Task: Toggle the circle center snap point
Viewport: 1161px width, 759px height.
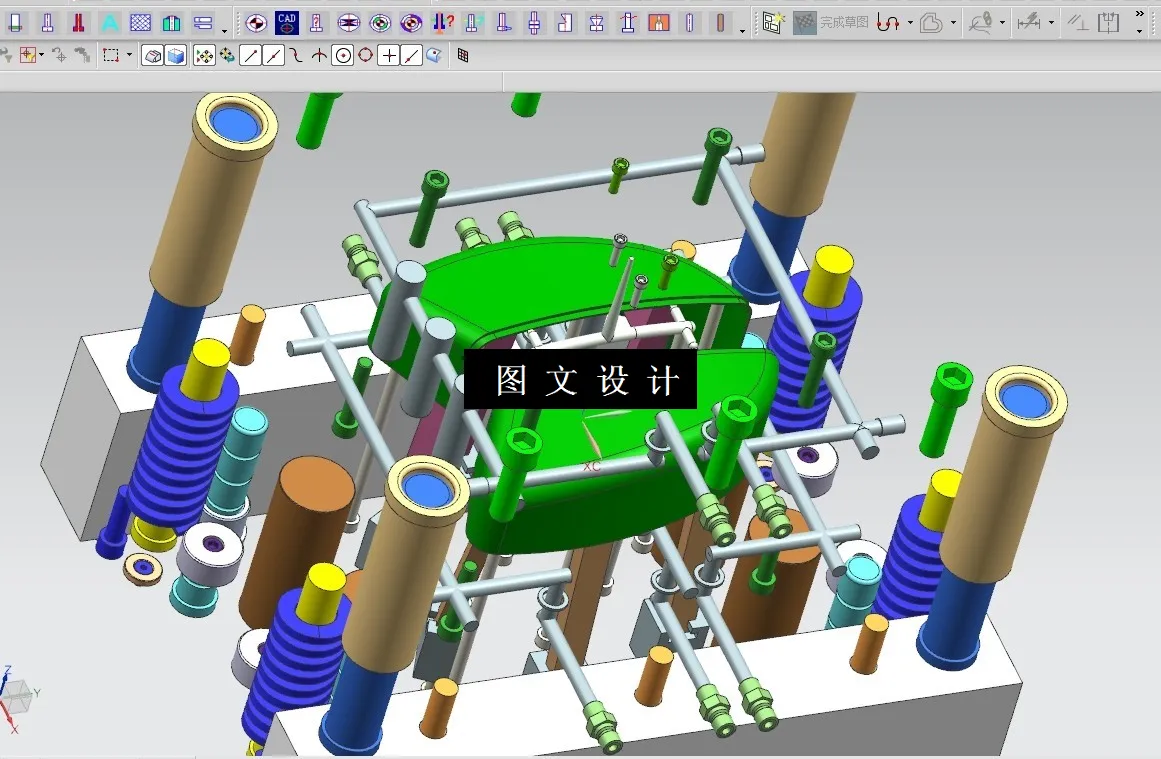Action: point(342,55)
